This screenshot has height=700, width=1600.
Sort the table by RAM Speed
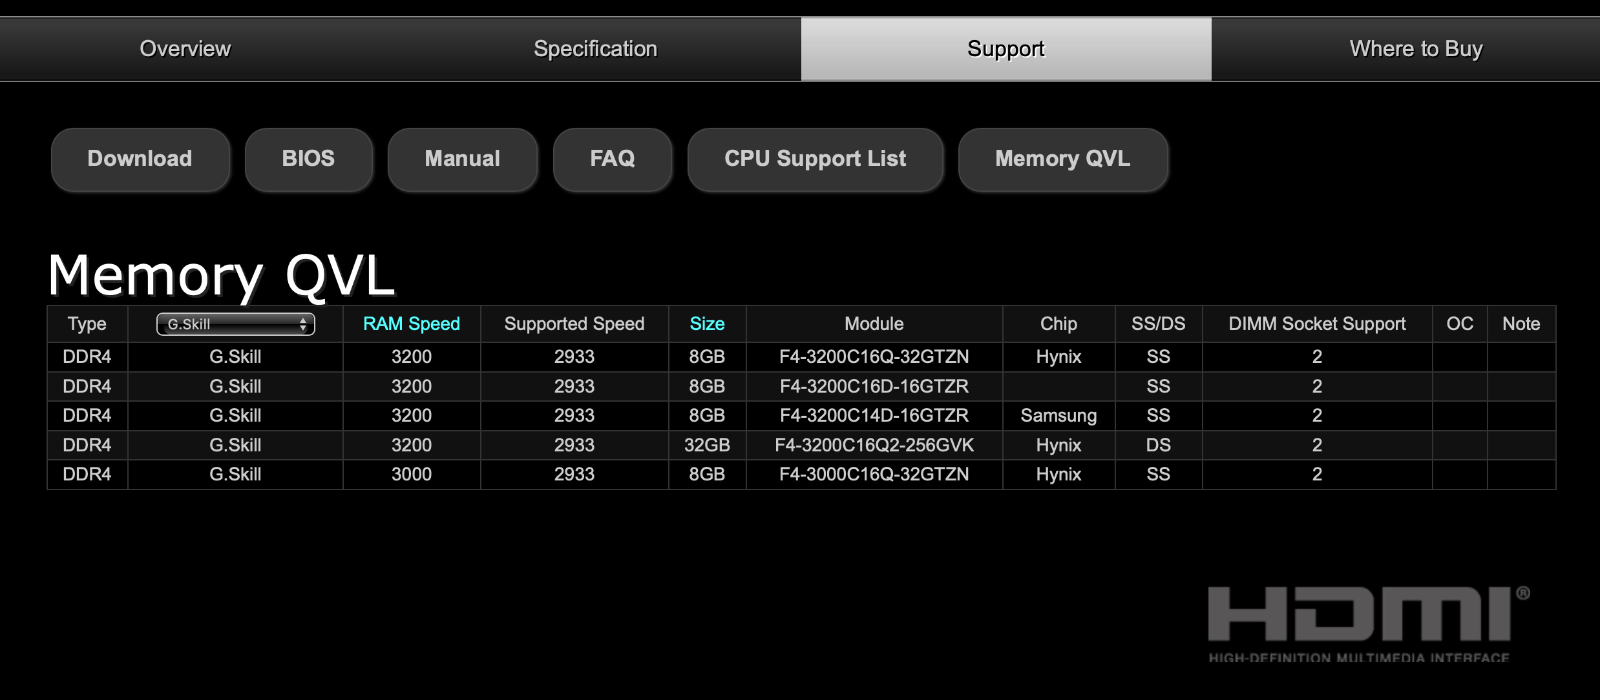click(x=411, y=324)
